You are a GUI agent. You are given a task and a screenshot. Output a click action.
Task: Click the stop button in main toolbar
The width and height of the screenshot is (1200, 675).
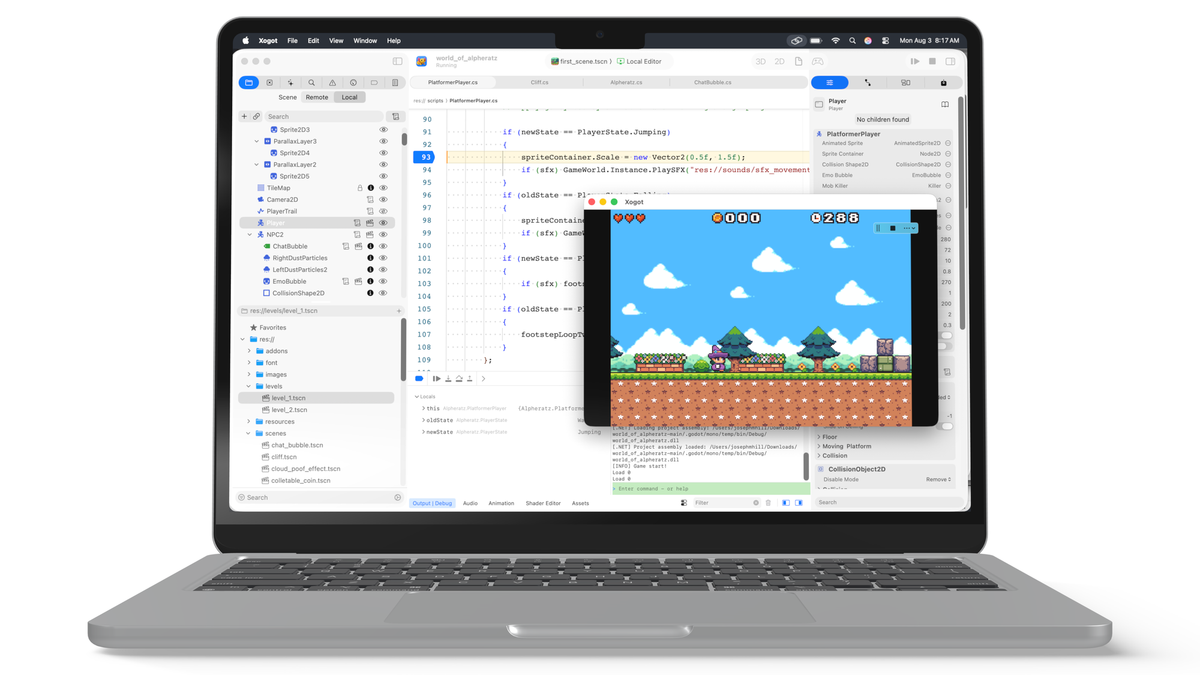[932, 62]
